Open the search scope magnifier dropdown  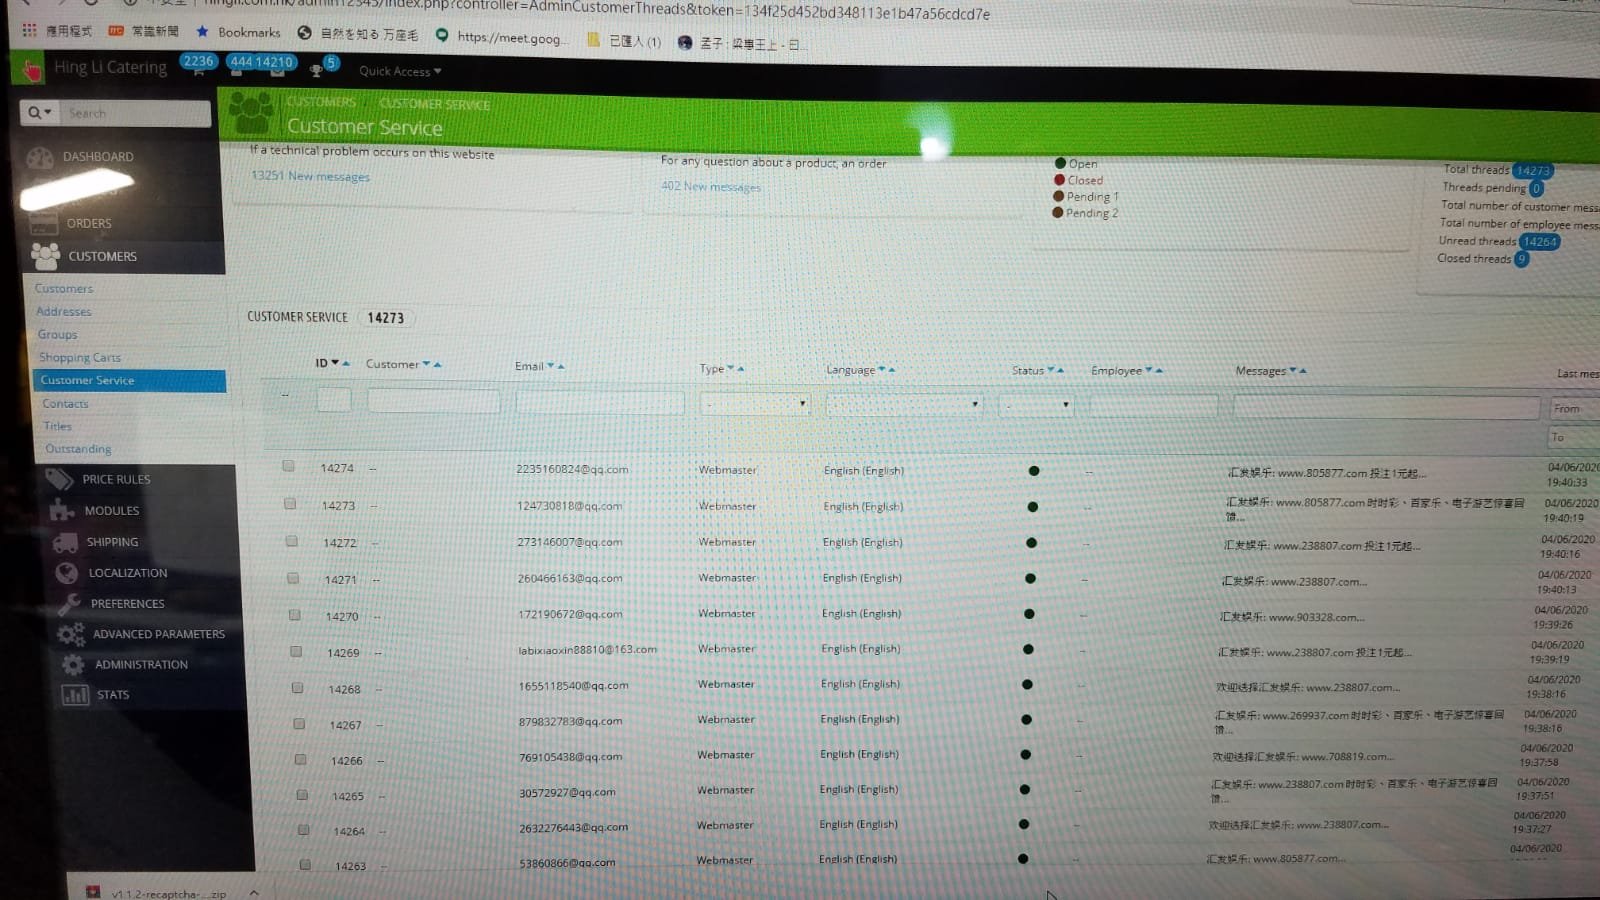[x=40, y=113]
